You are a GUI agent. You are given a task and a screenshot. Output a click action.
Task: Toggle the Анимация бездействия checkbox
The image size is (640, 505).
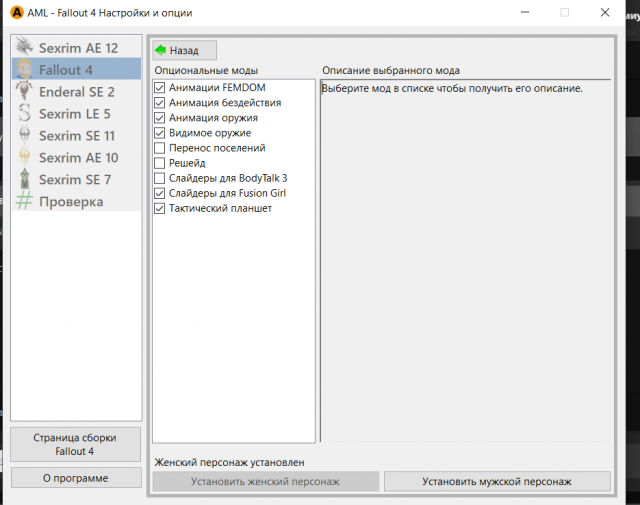(x=160, y=103)
